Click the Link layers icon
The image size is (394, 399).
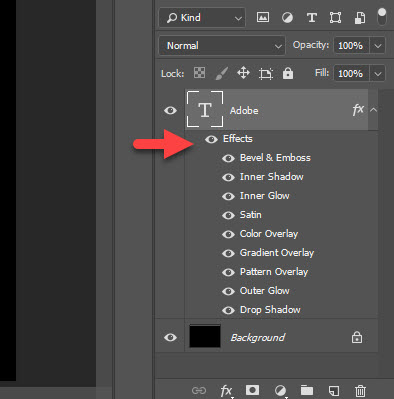tap(199, 390)
